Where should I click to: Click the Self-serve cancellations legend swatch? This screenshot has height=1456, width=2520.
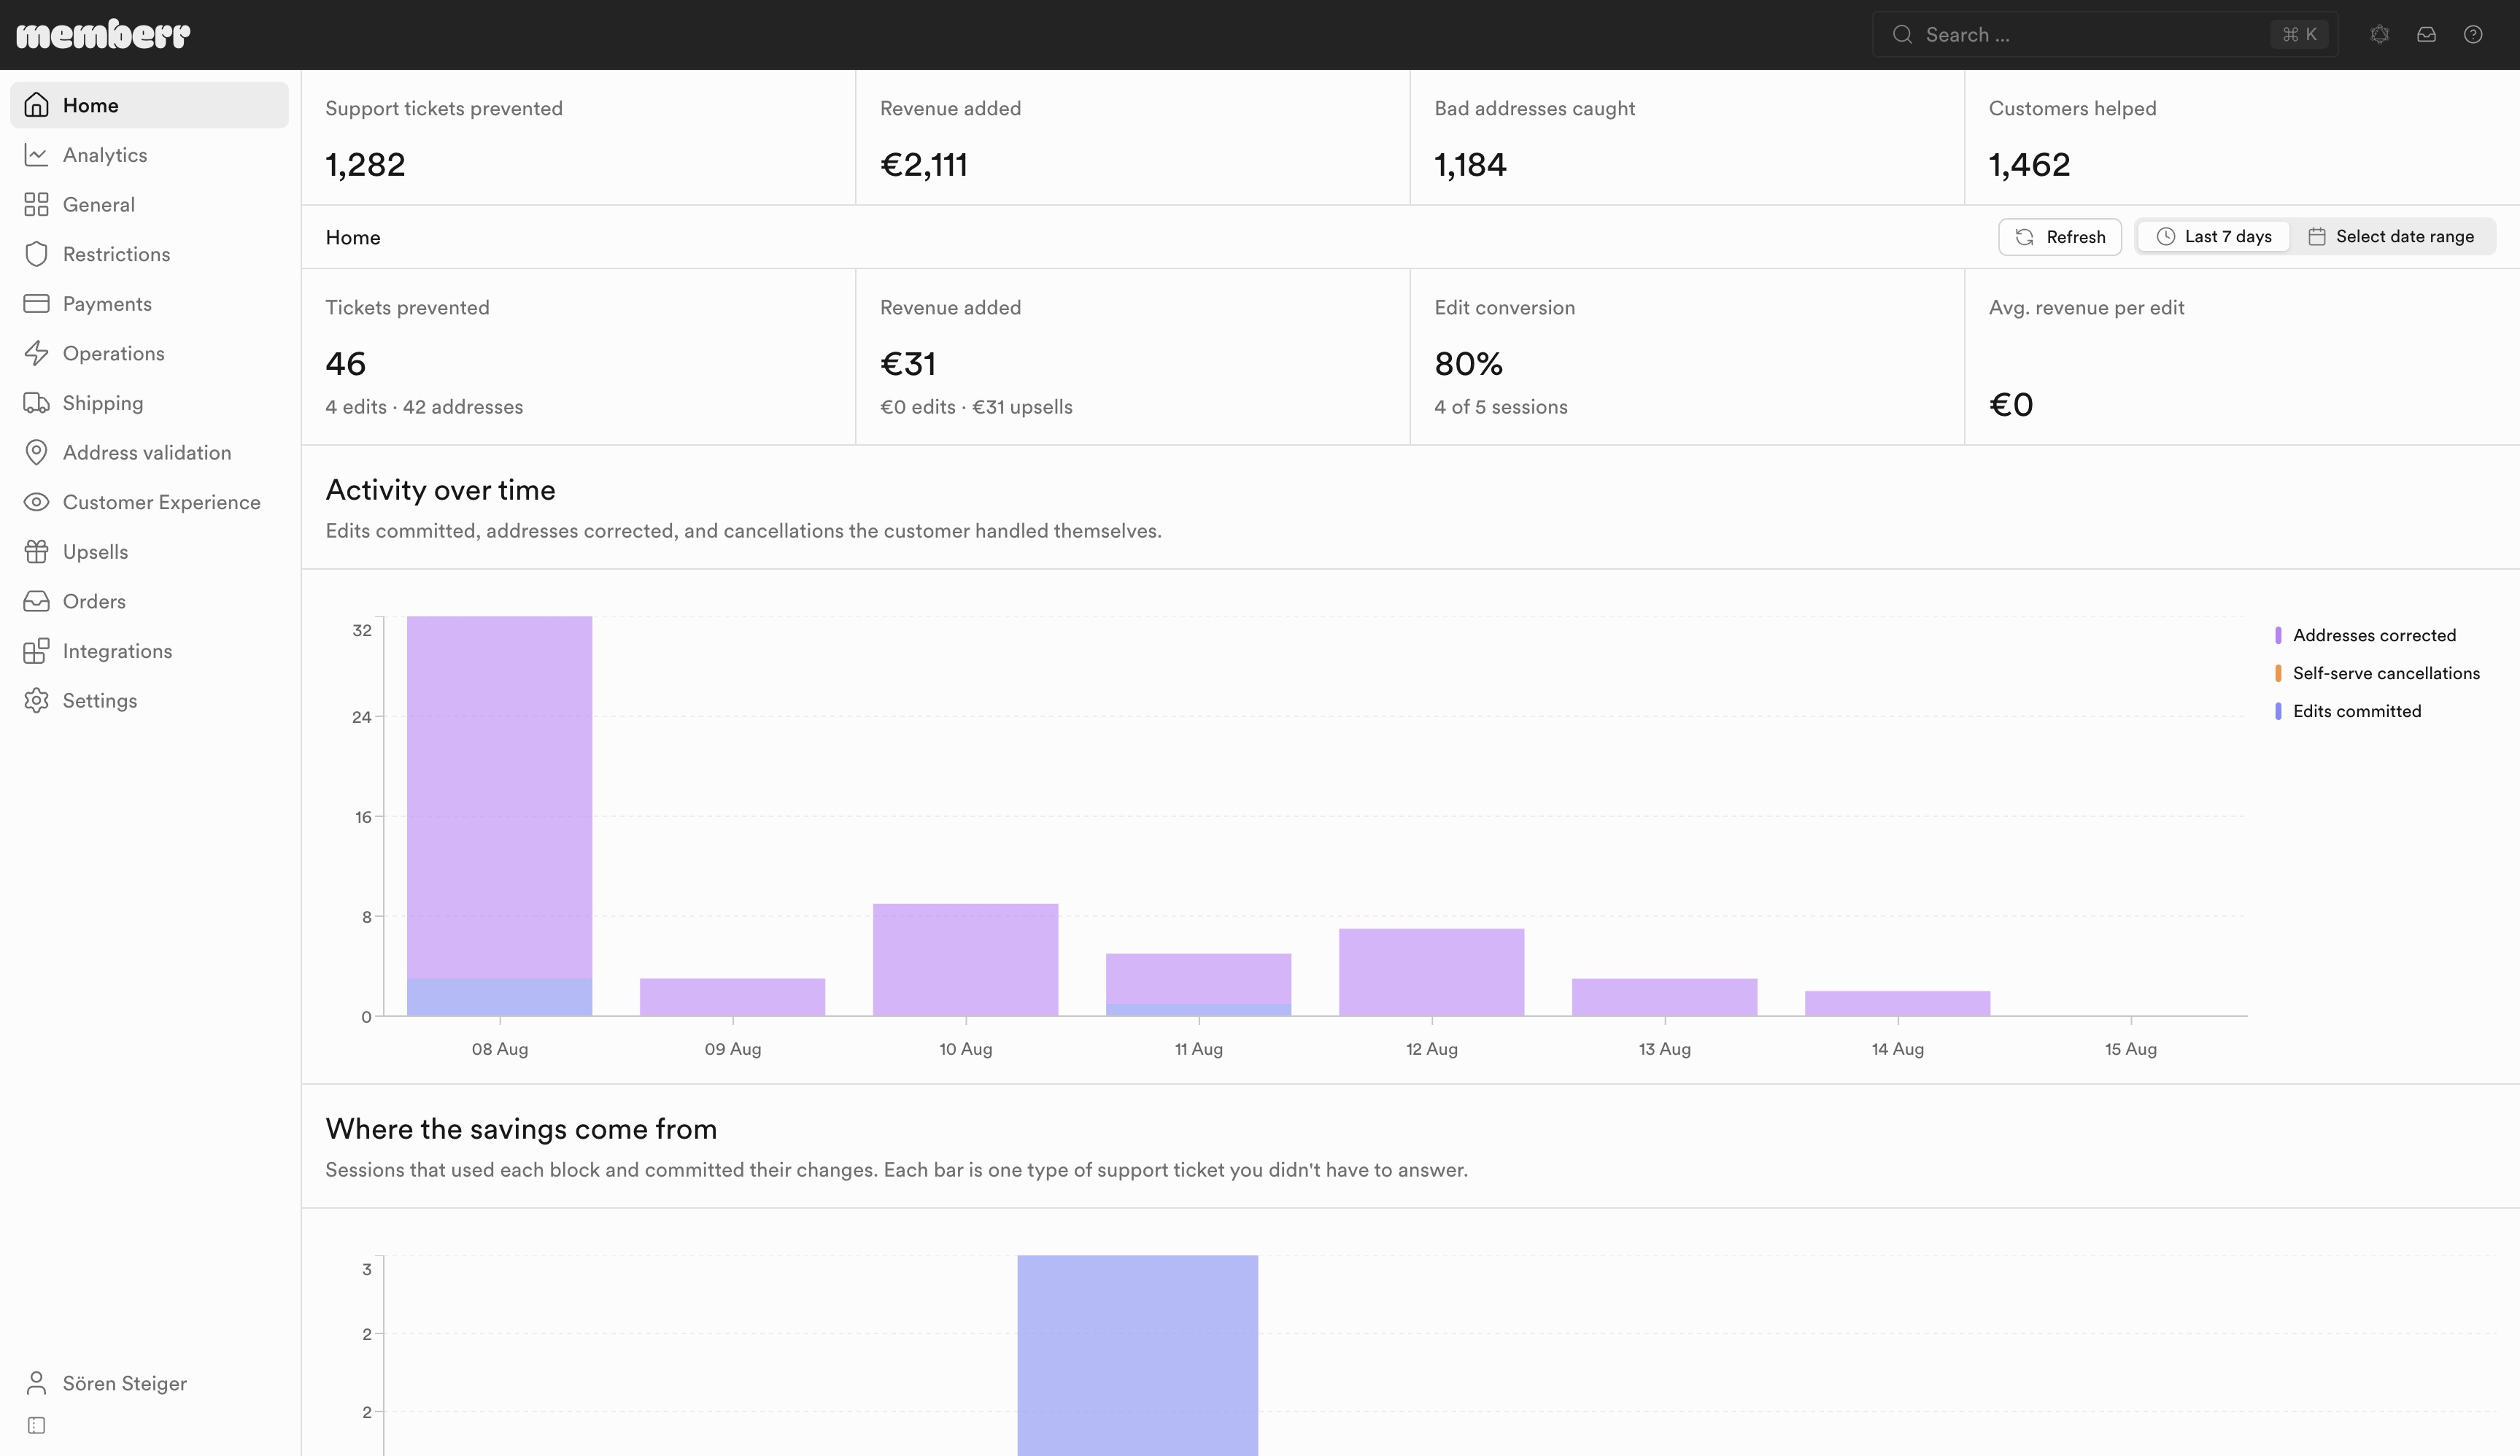tap(2278, 673)
